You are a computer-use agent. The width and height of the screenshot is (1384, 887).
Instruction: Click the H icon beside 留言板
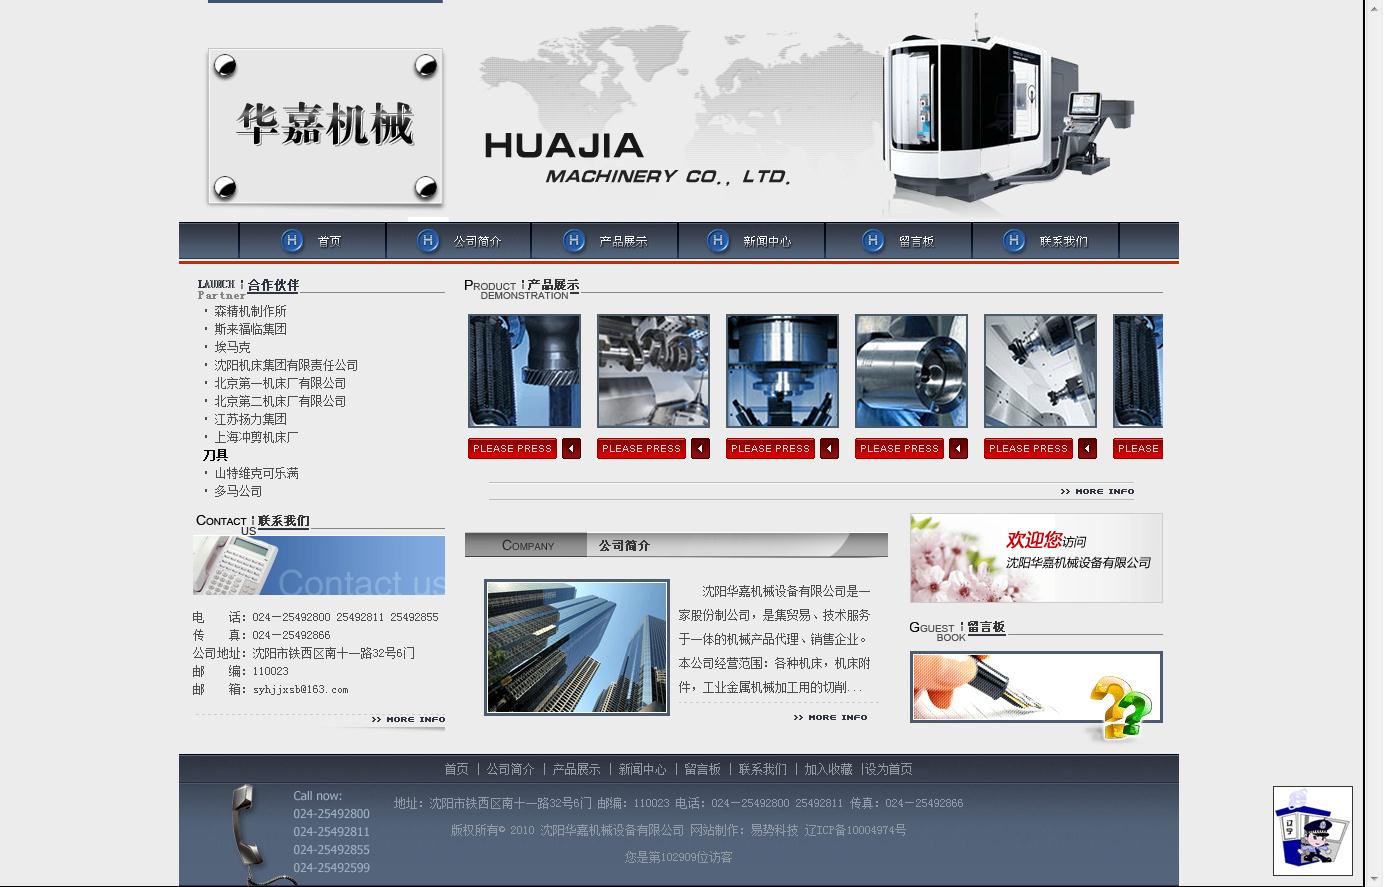coord(872,240)
